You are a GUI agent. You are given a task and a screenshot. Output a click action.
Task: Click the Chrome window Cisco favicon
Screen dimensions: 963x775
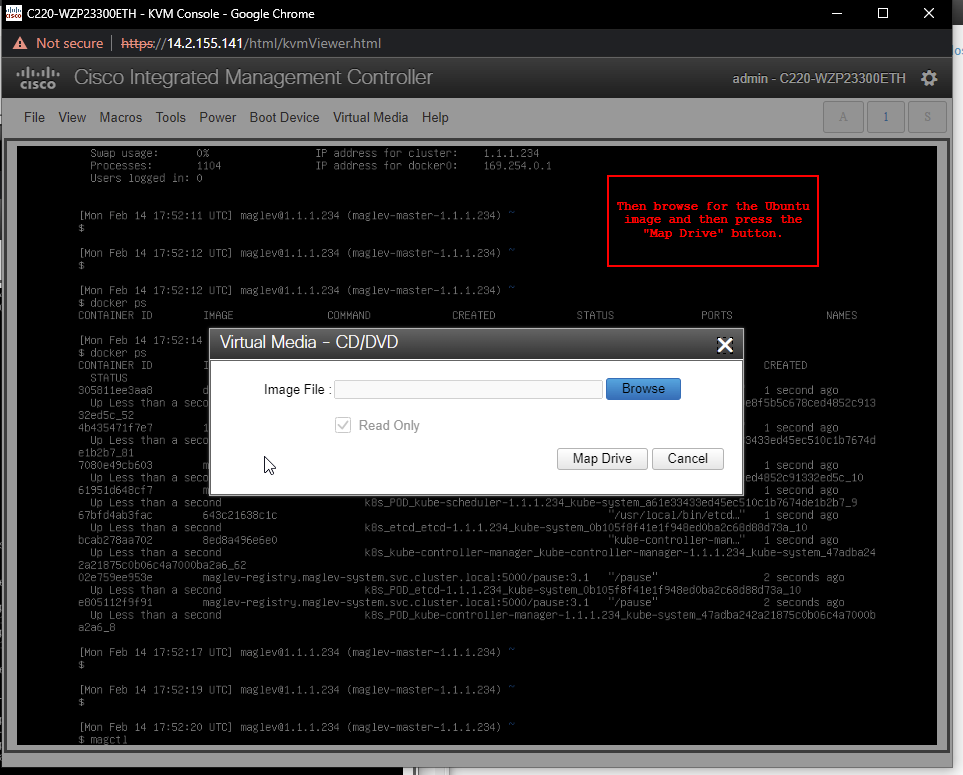tap(14, 13)
